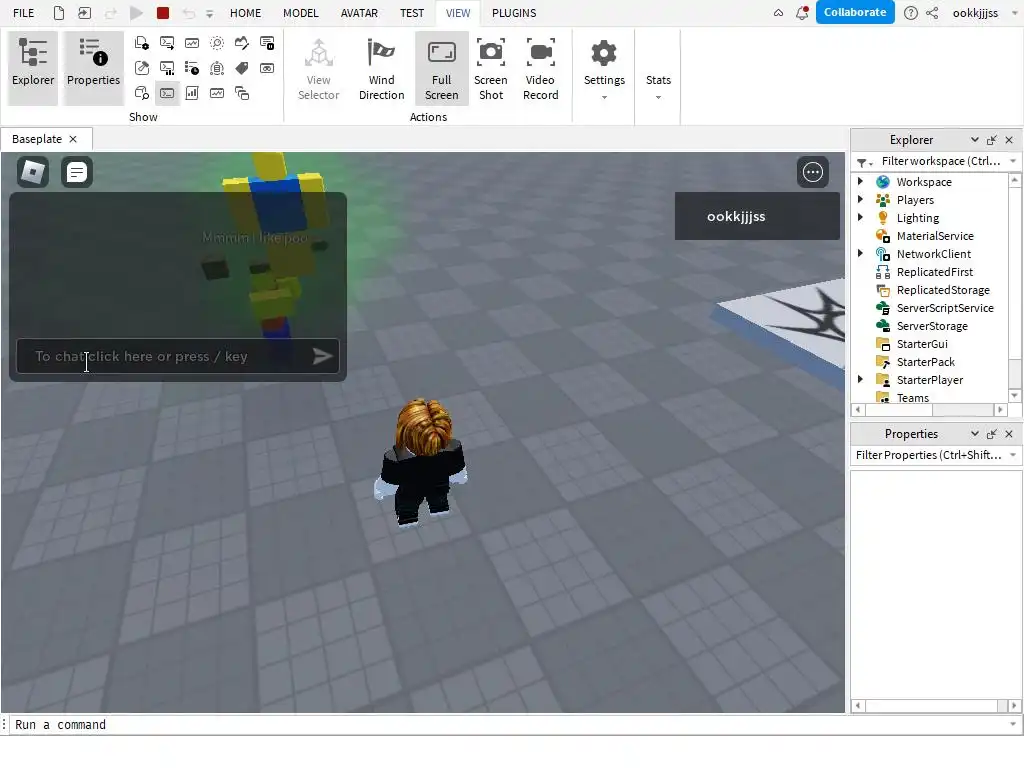Expand the StarterPlayer tree node
The height and width of the screenshot is (768, 1024).
pyautogui.click(x=860, y=379)
